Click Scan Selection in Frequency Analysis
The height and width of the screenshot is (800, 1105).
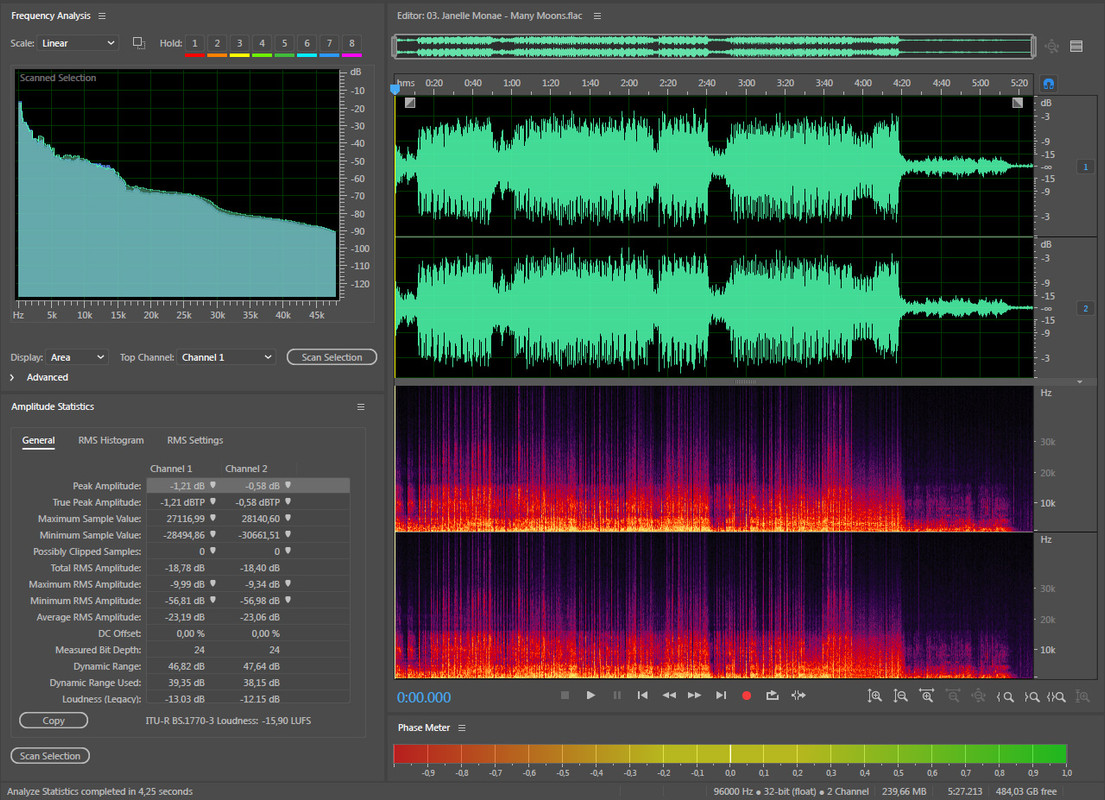pyautogui.click(x=332, y=357)
